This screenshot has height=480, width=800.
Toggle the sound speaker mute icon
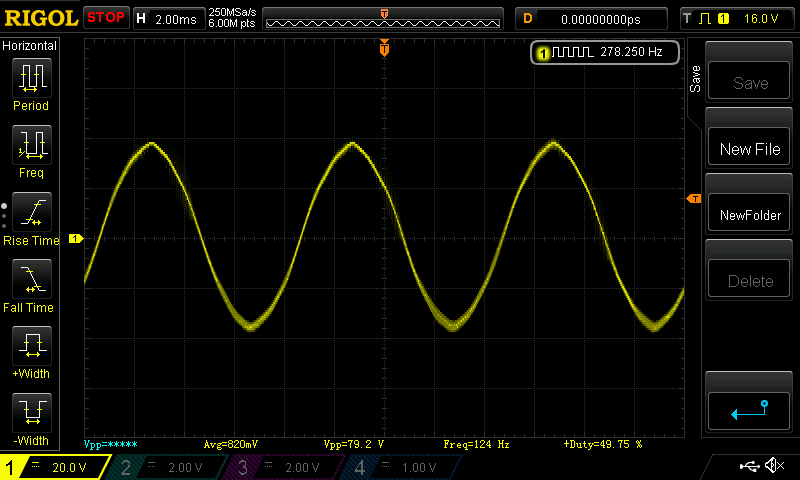point(774,466)
